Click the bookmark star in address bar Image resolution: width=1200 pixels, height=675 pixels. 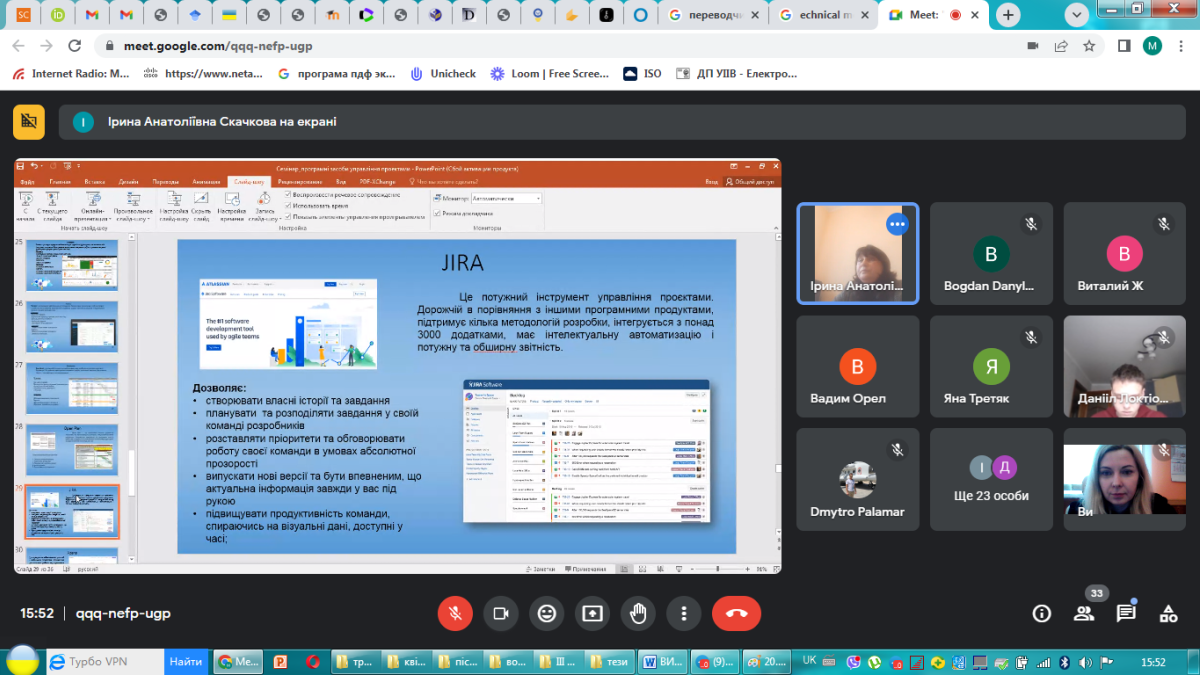point(1089,46)
